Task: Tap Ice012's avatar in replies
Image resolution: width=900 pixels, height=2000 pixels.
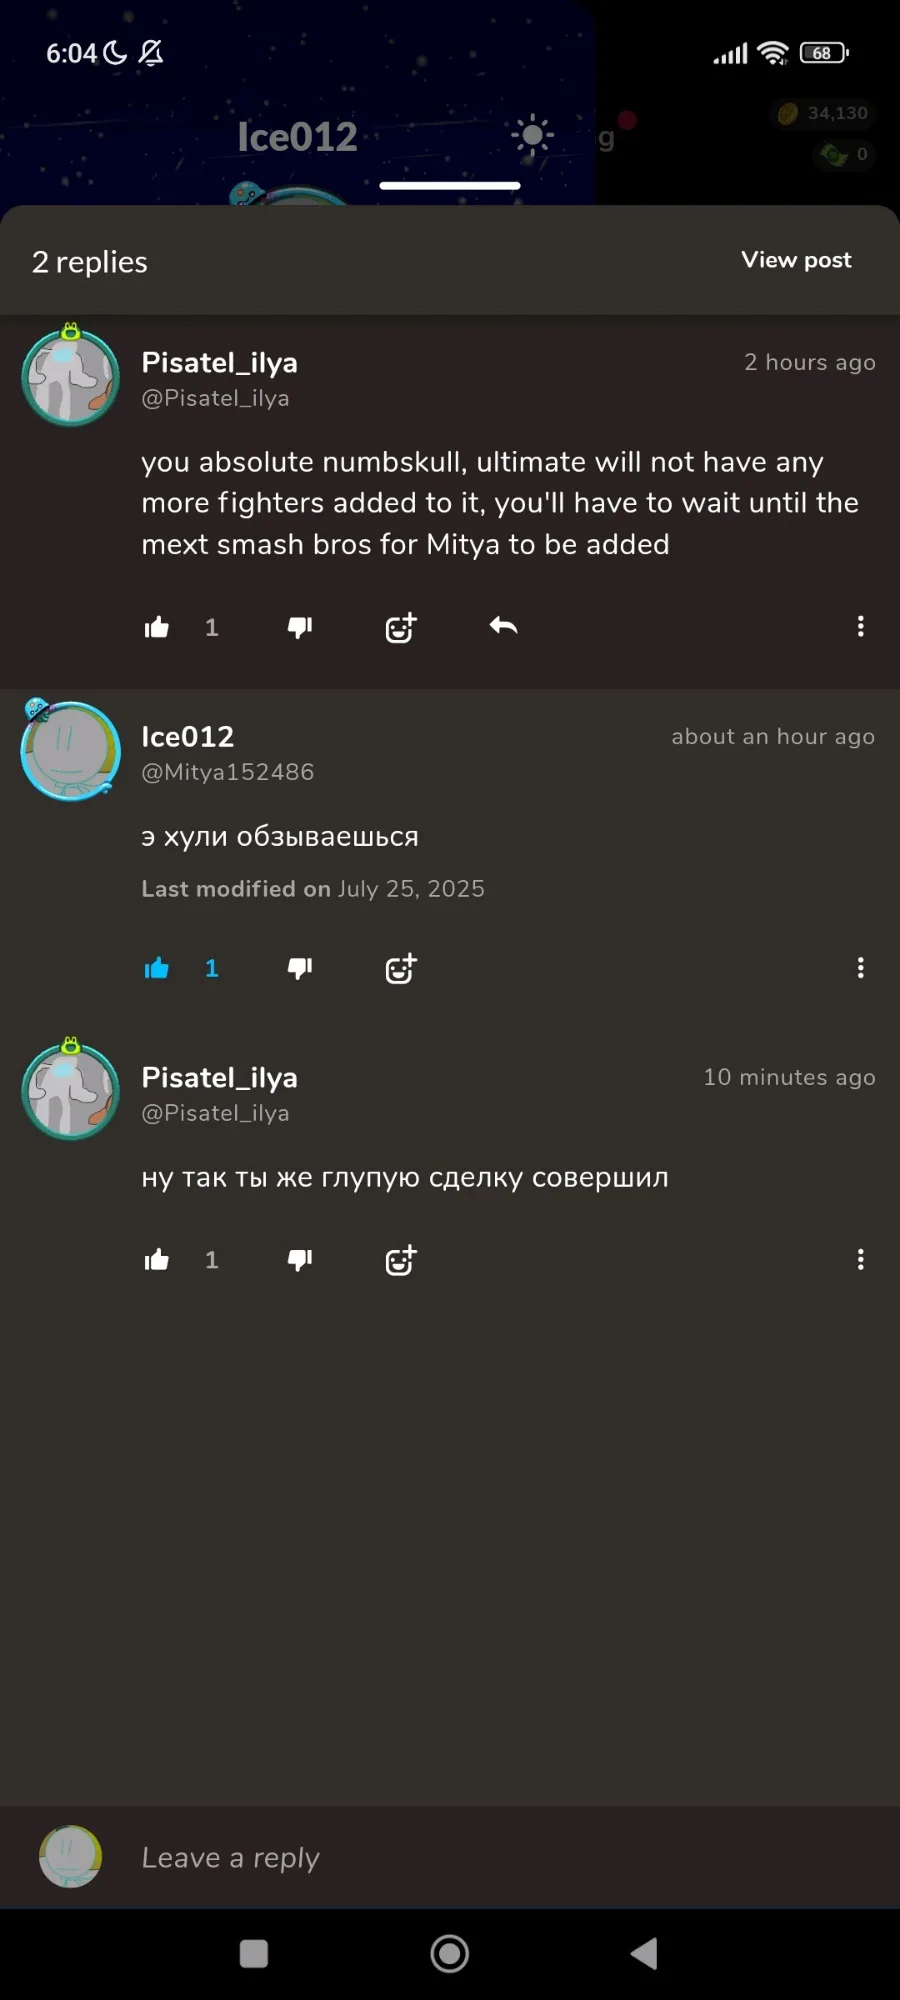Action: click(x=70, y=750)
